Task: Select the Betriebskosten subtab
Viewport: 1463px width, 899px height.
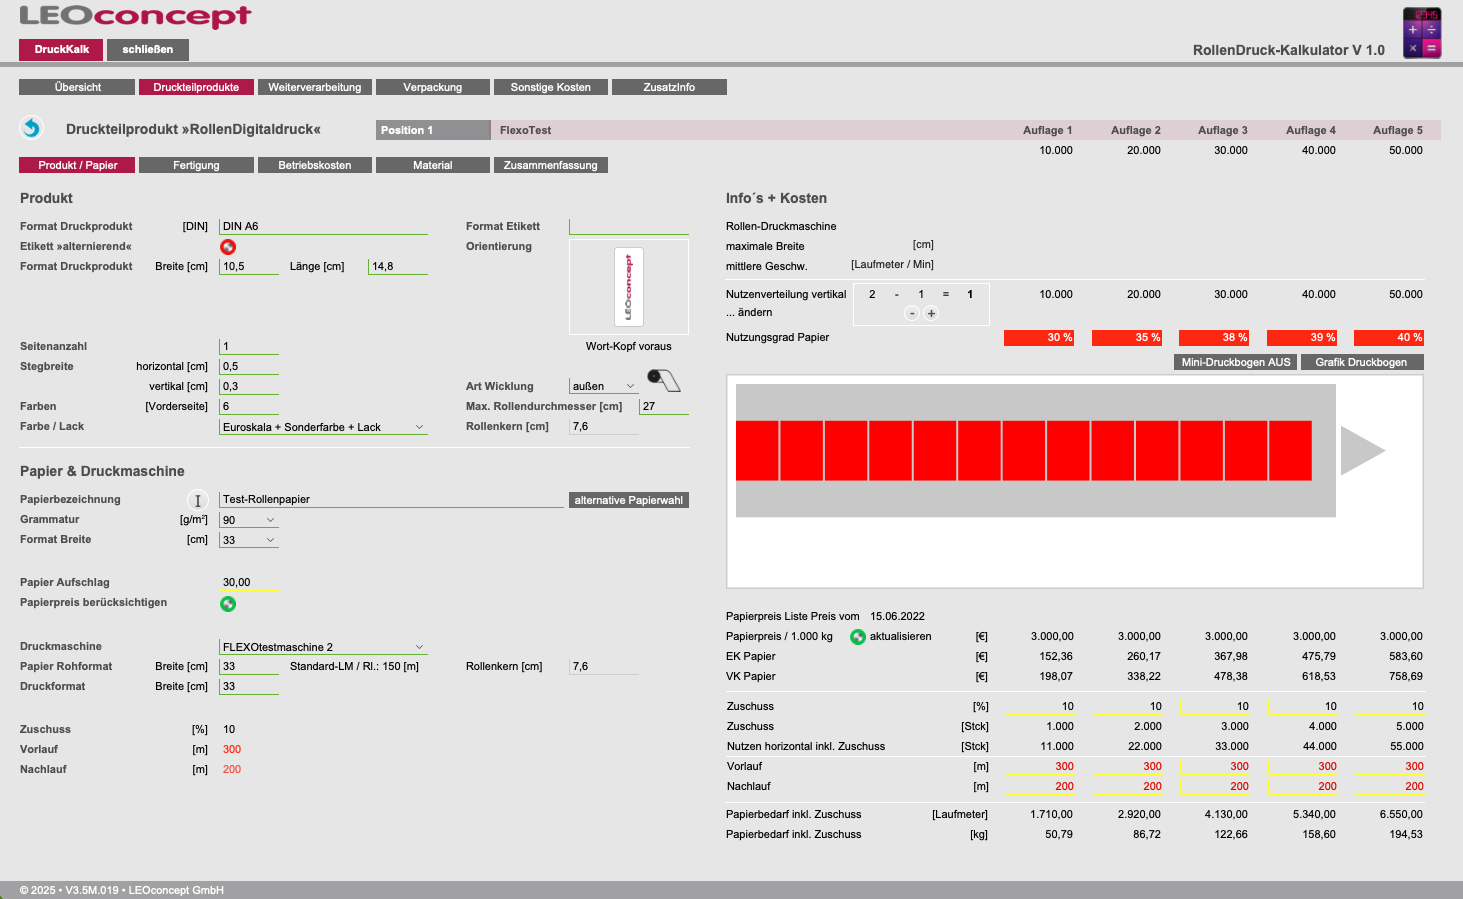Action: (315, 165)
